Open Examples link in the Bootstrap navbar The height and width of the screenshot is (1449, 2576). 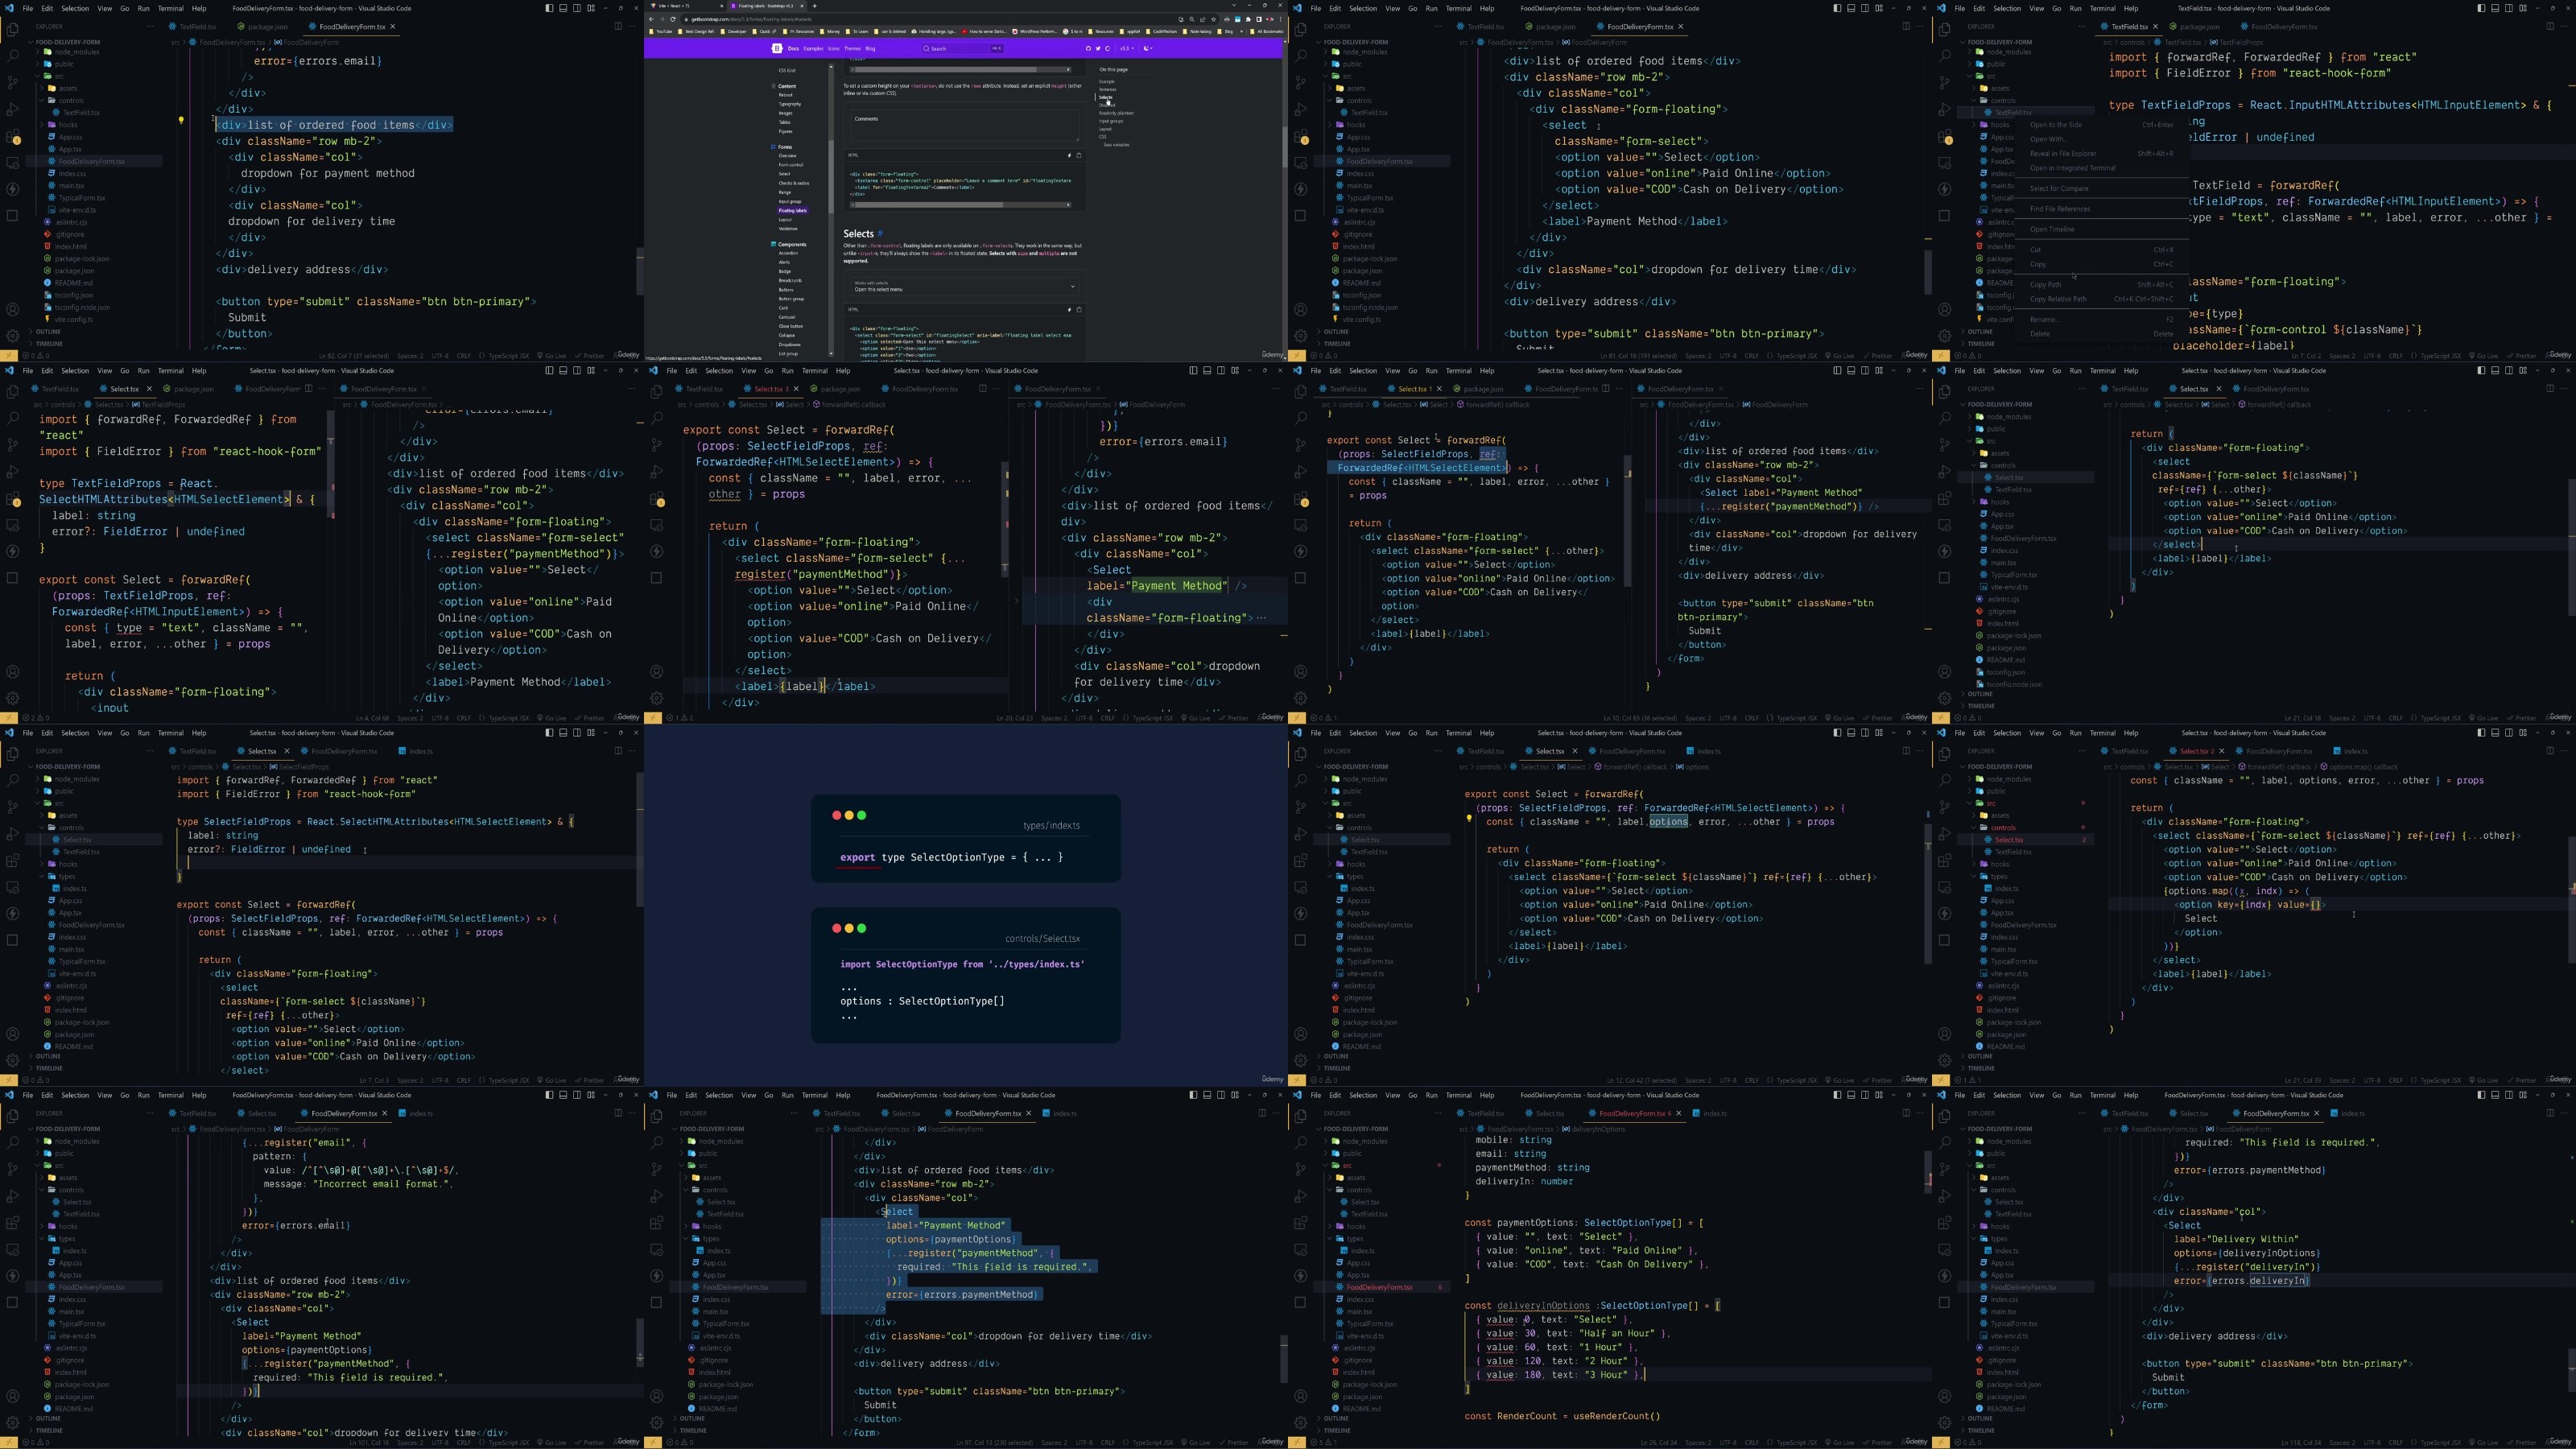pos(814,48)
